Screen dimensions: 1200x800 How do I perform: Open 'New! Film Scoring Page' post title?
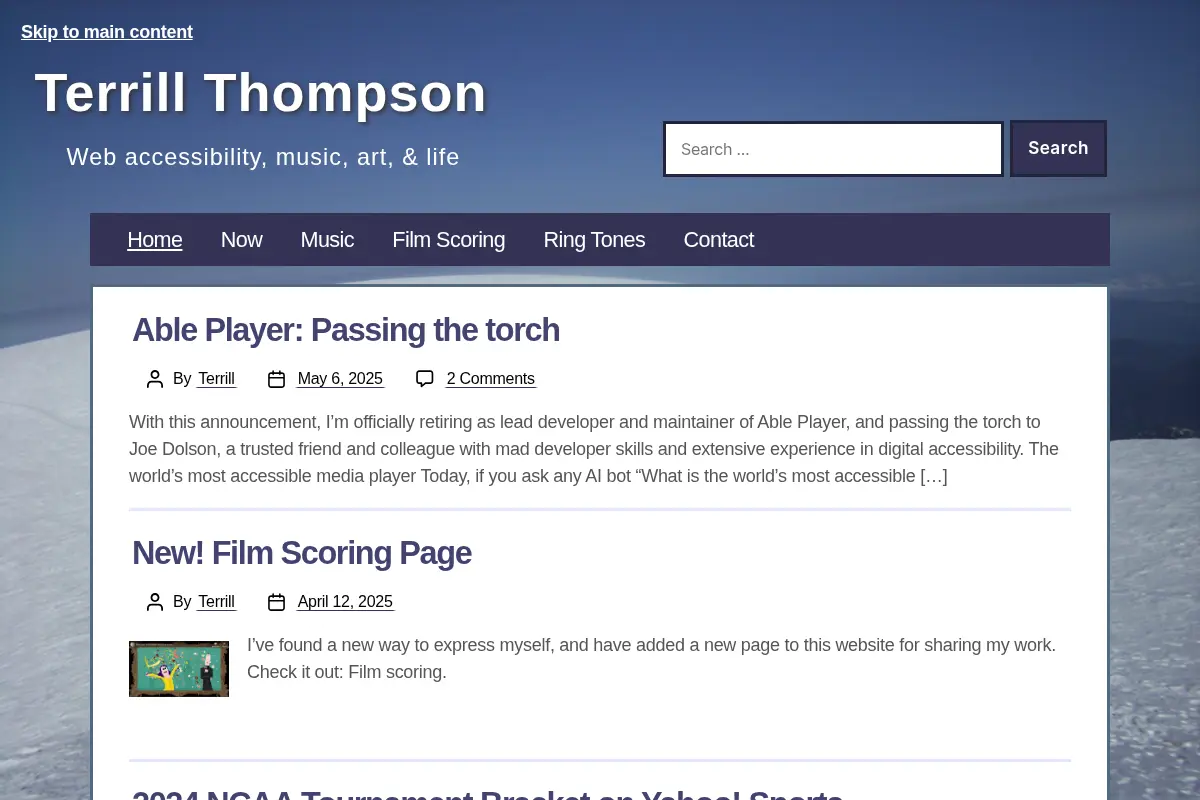coord(302,553)
